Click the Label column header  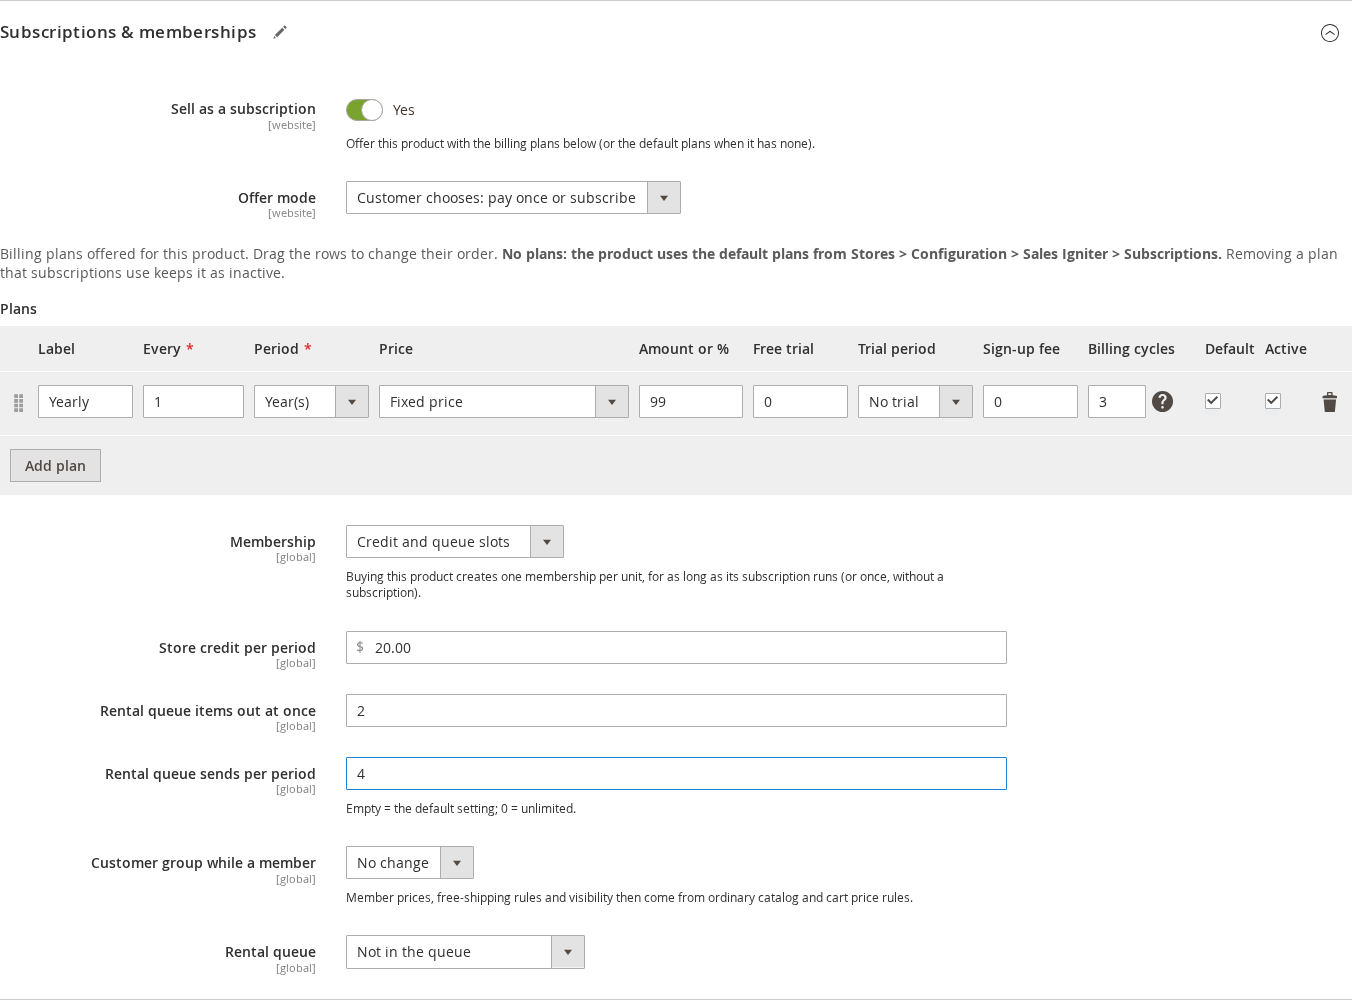point(56,349)
